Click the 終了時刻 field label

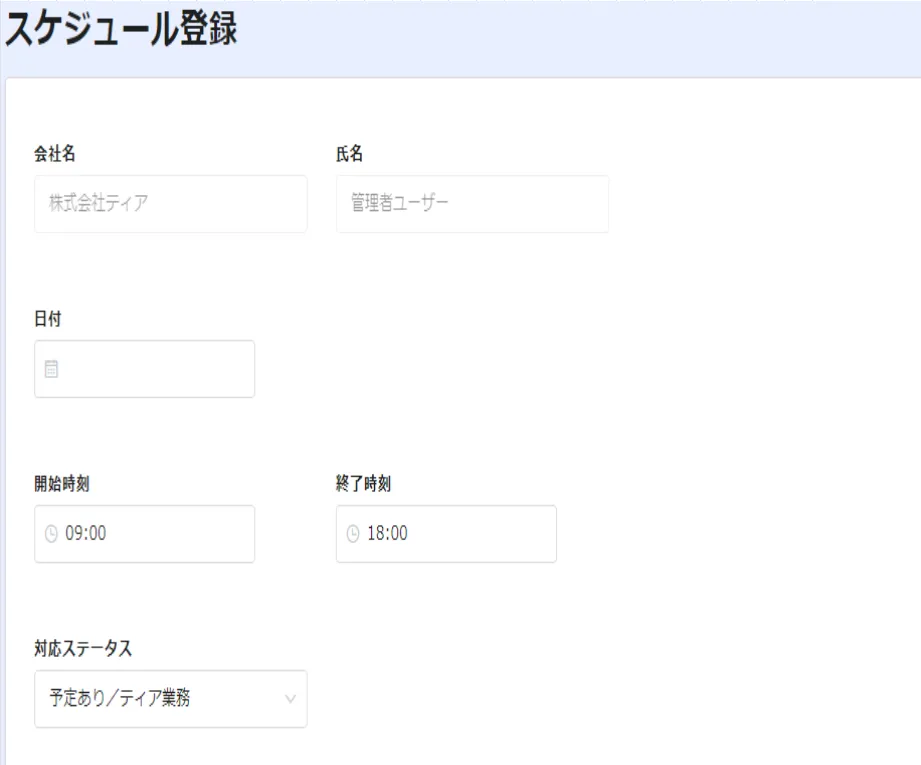[x=363, y=484]
